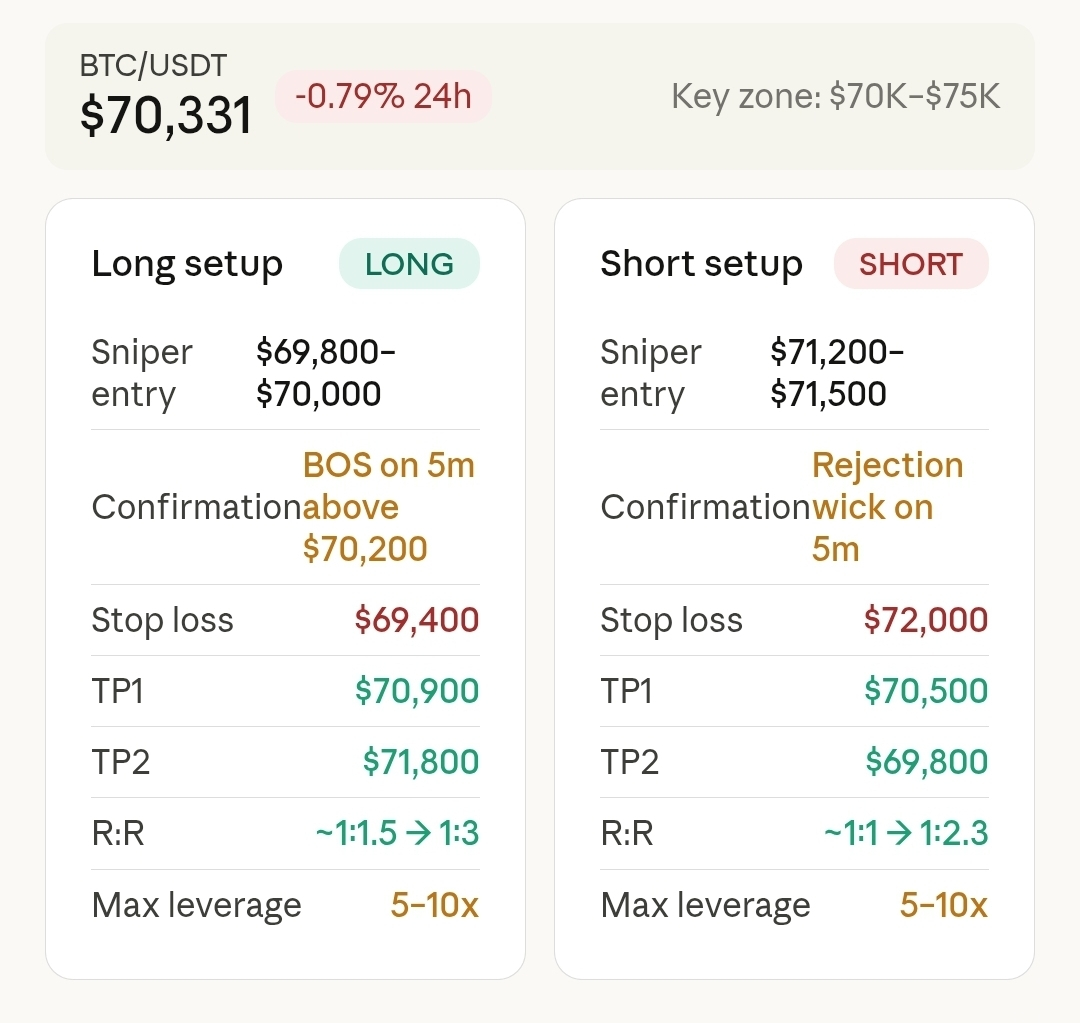Image resolution: width=1080 pixels, height=1023 pixels.
Task: Click the long stop loss $69,400
Action: point(417,620)
